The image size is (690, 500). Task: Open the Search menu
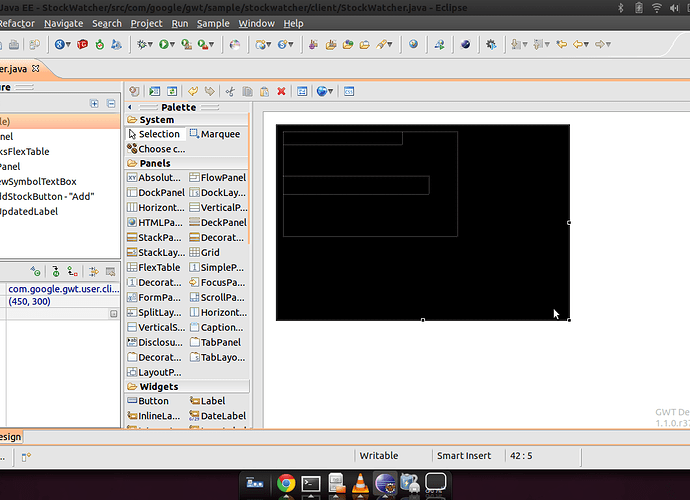point(106,23)
